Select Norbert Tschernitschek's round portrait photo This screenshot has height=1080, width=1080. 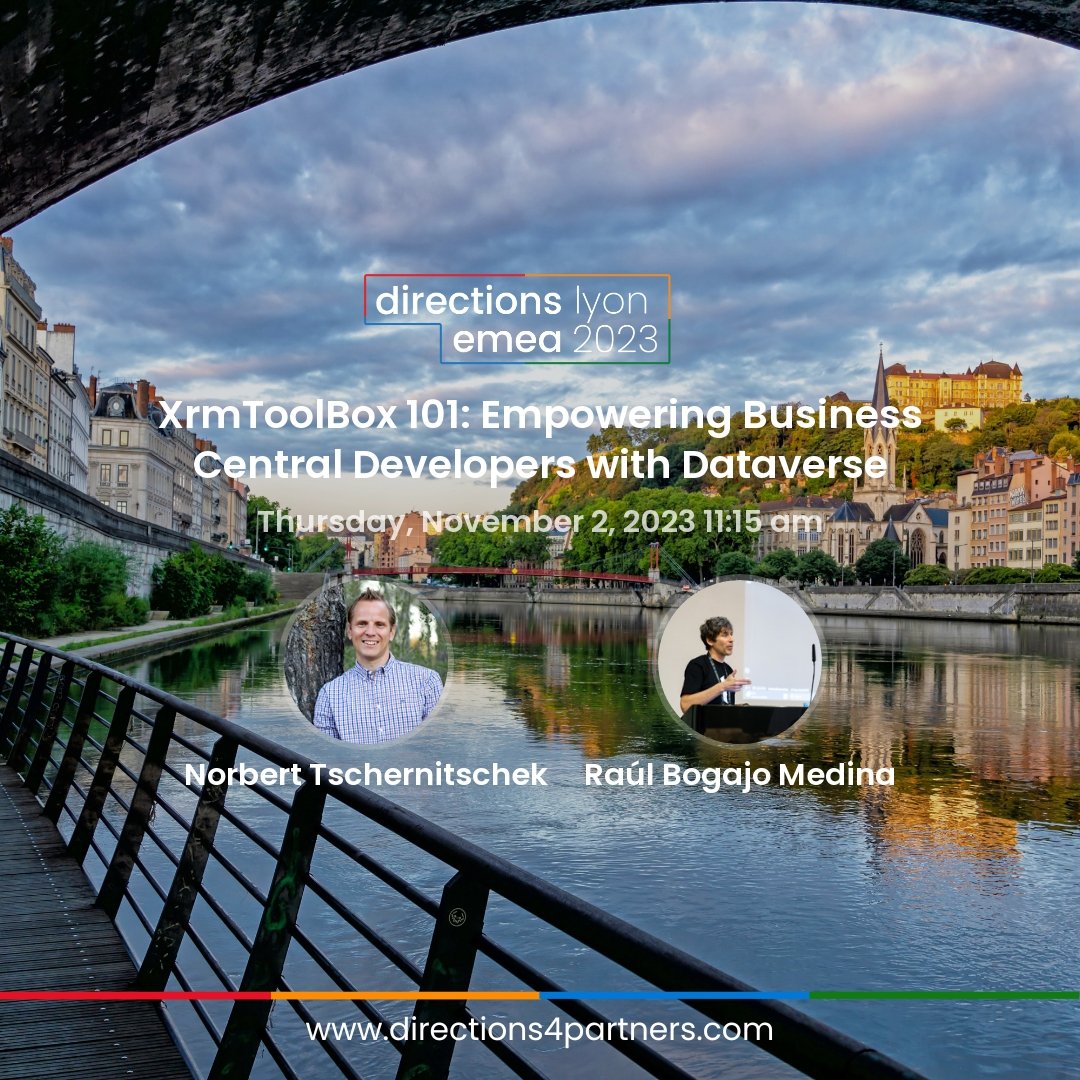coord(367,662)
